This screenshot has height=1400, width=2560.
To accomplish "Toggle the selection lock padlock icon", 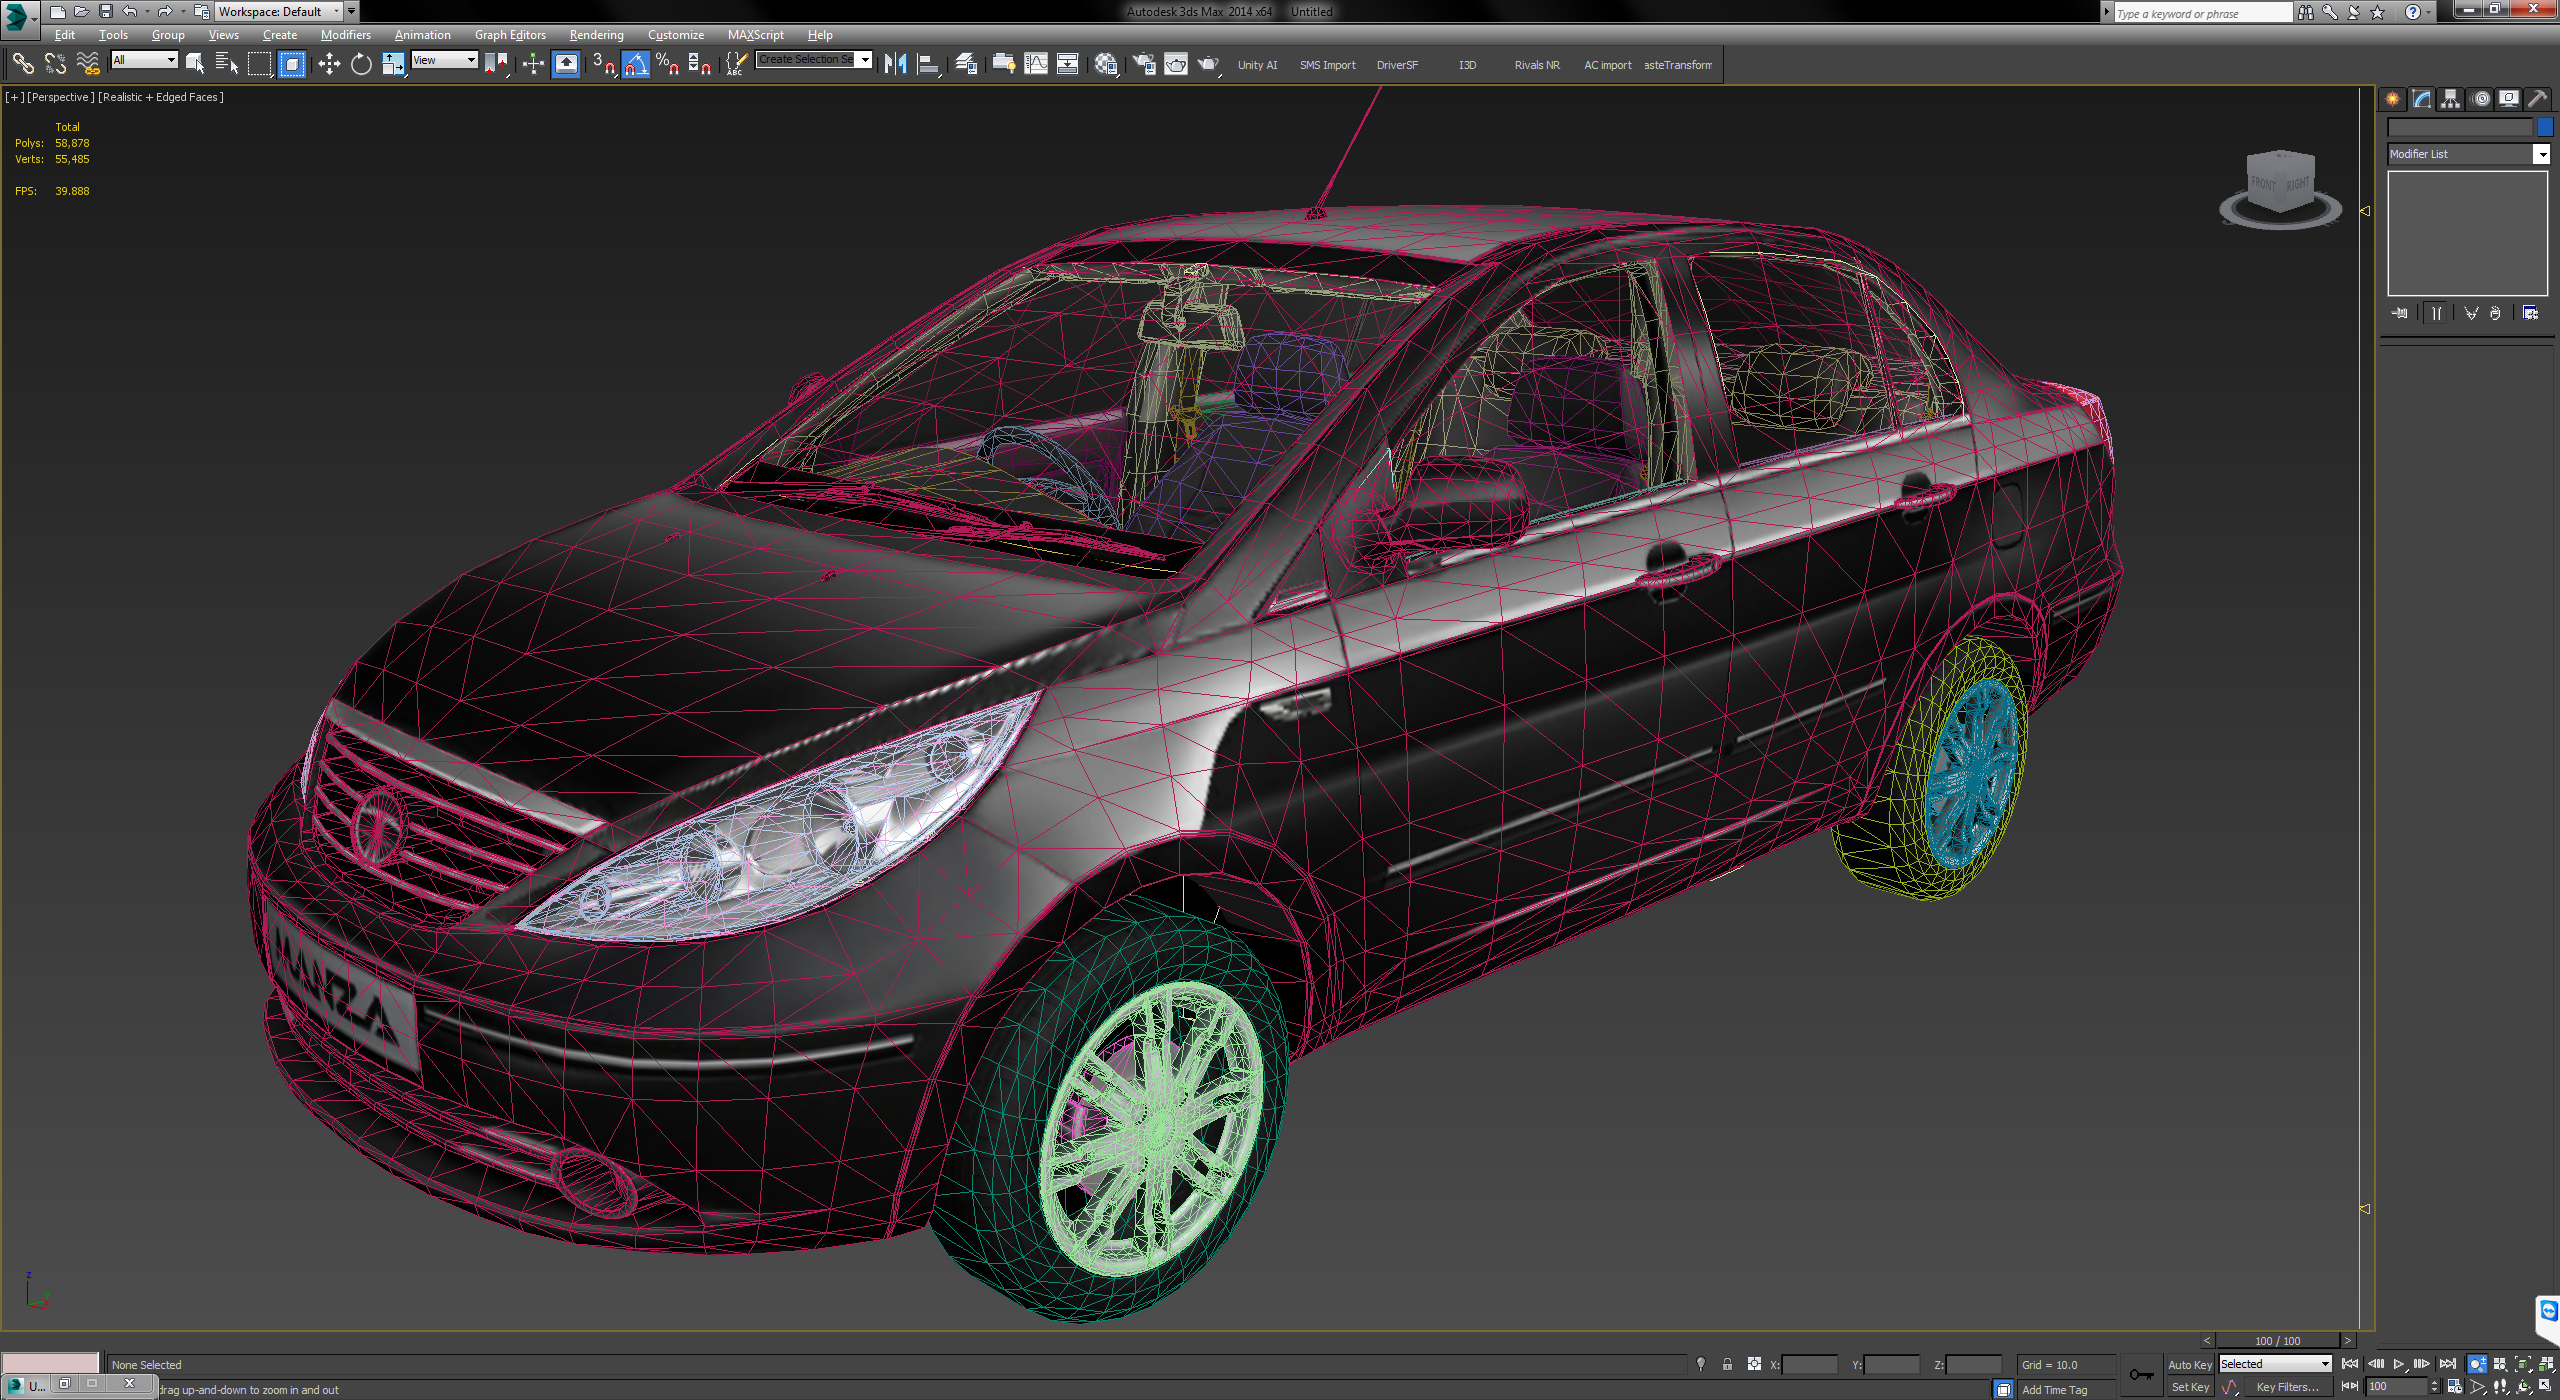I will (x=1727, y=1364).
